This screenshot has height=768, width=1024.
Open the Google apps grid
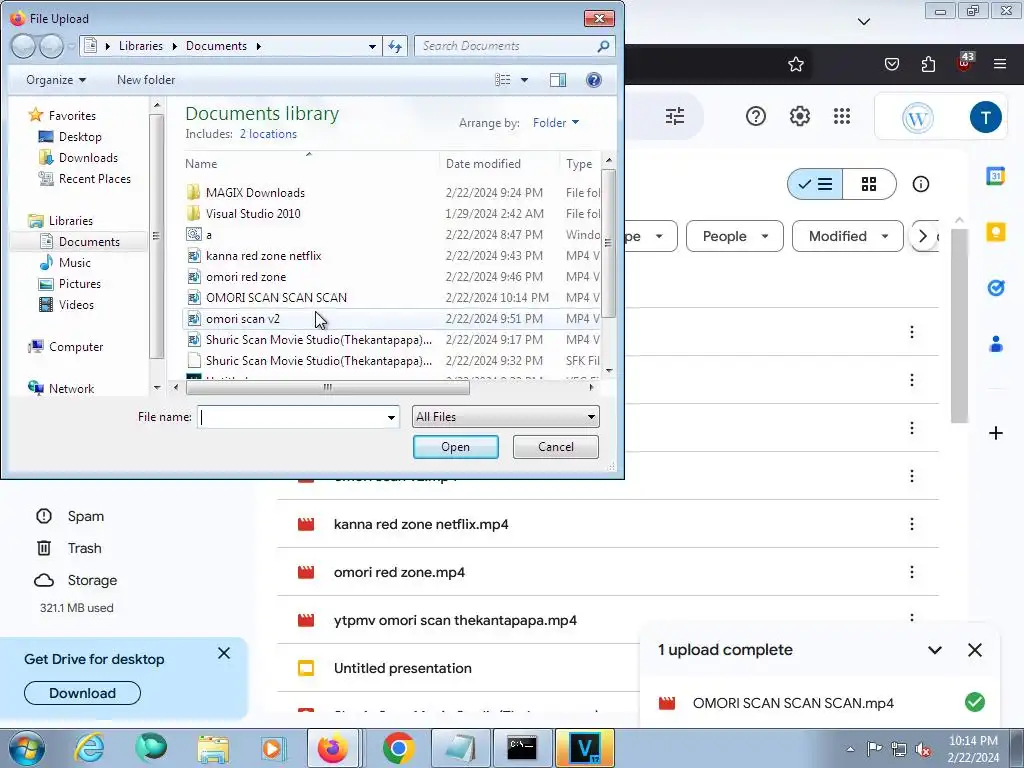click(842, 116)
